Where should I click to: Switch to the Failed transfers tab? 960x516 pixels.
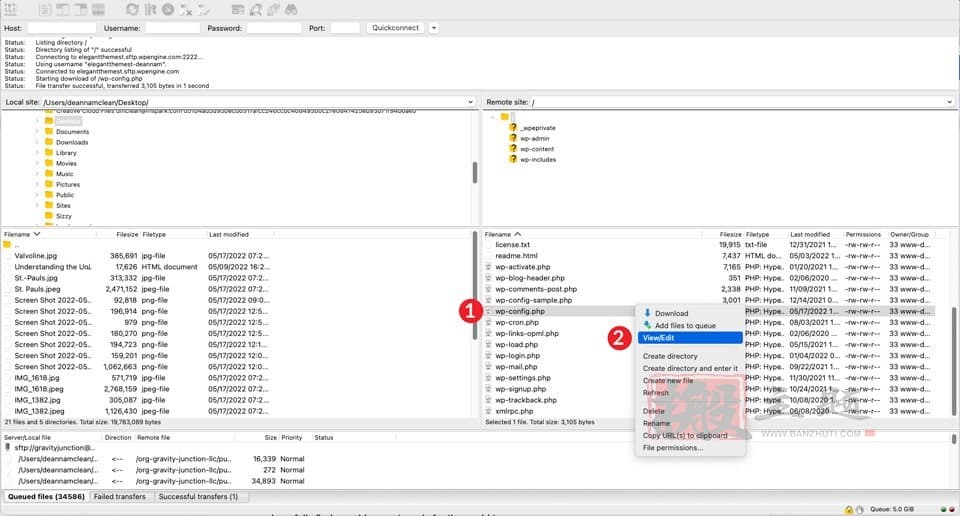(x=119, y=496)
